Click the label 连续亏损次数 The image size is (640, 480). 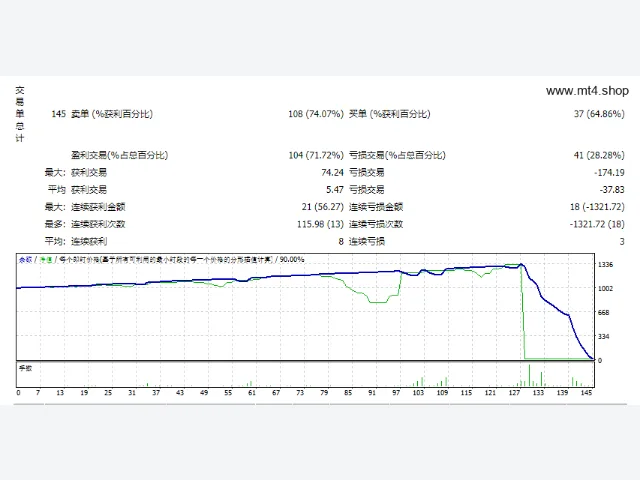[x=376, y=224]
